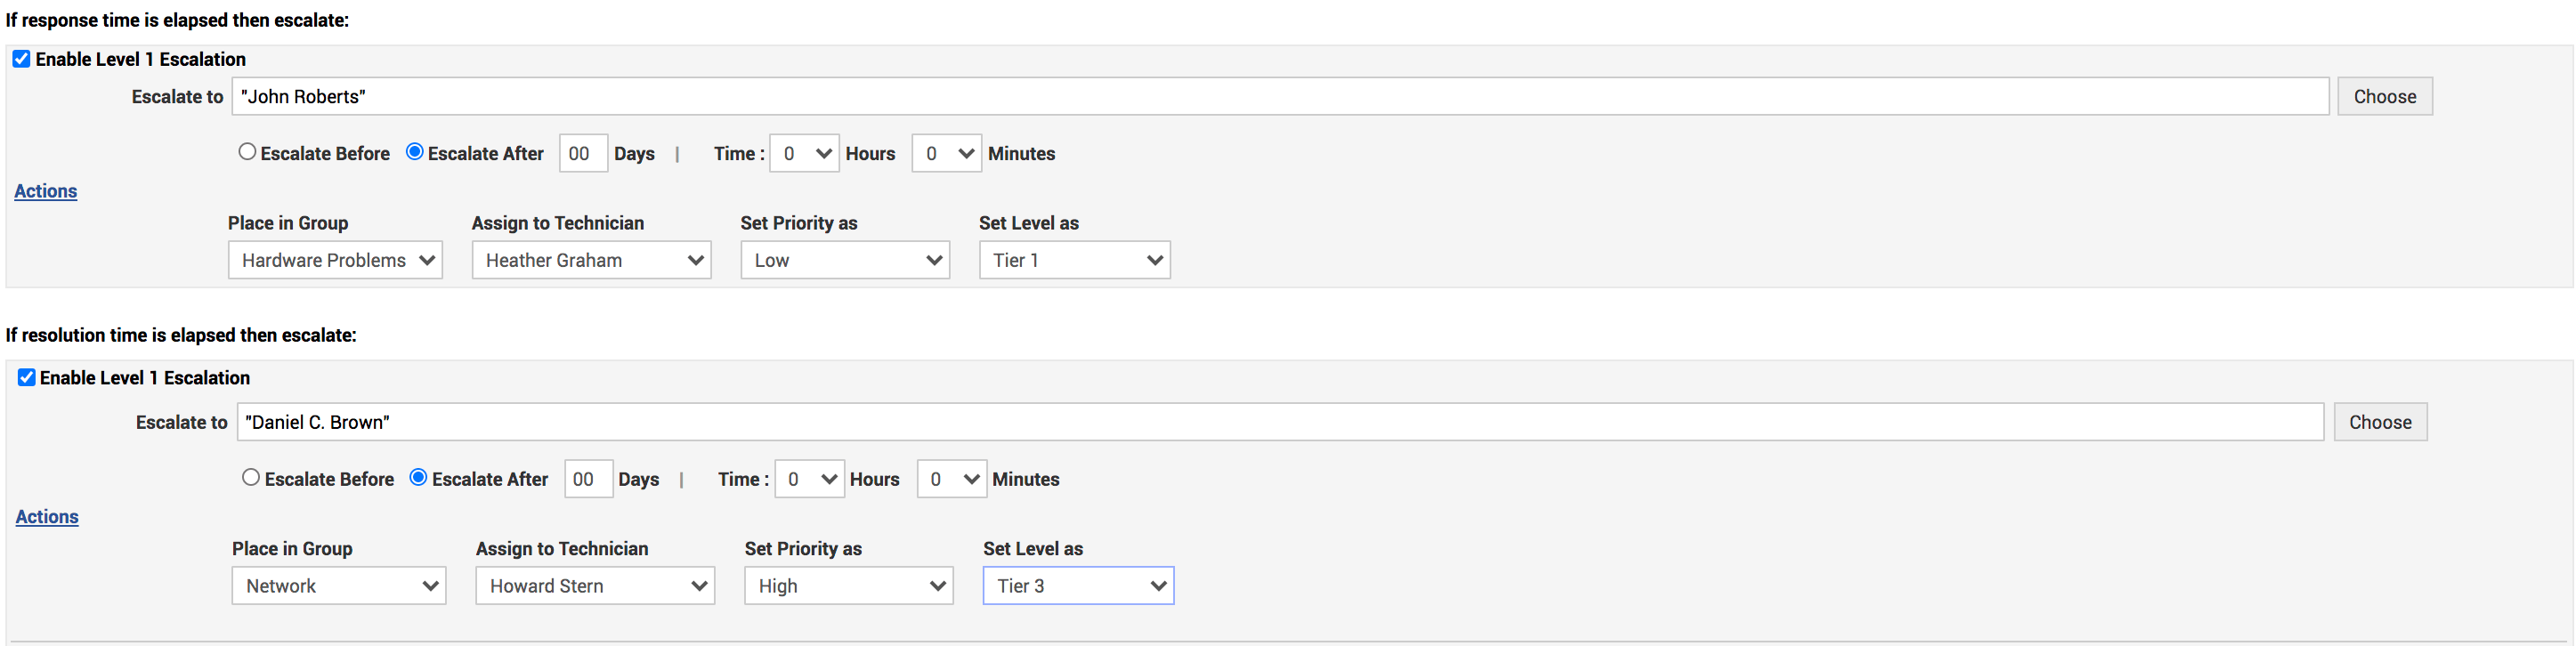Expand the Tier 1 level dropdown
The width and height of the screenshot is (2576, 646).
point(1074,260)
